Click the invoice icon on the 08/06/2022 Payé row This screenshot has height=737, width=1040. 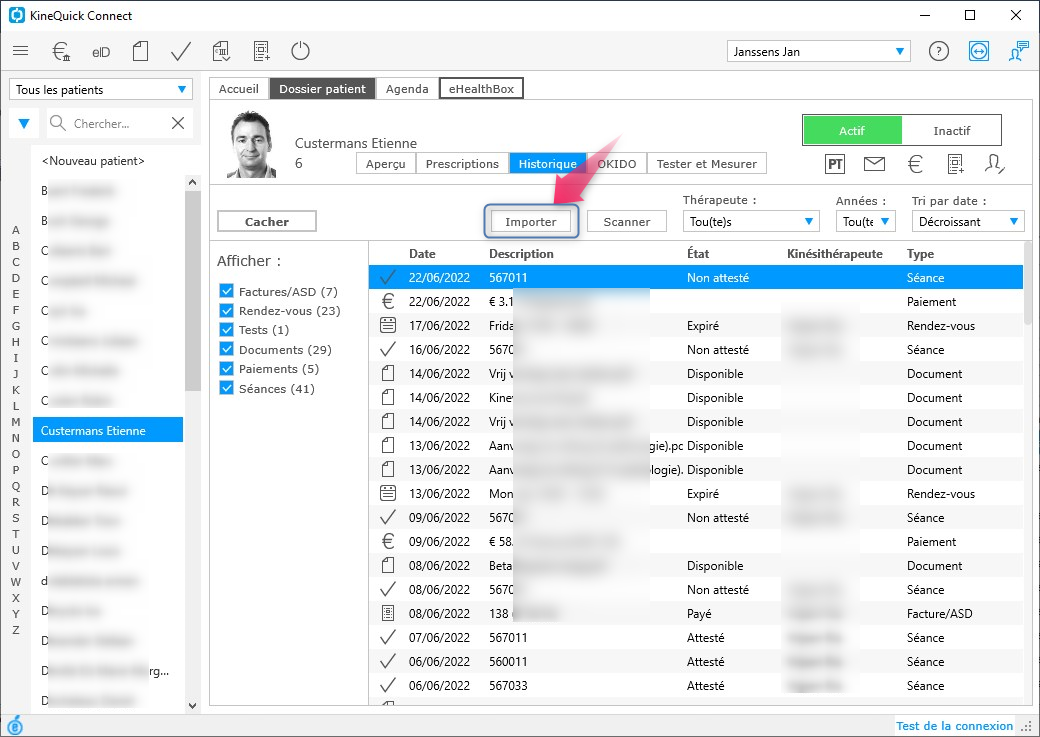(388, 613)
